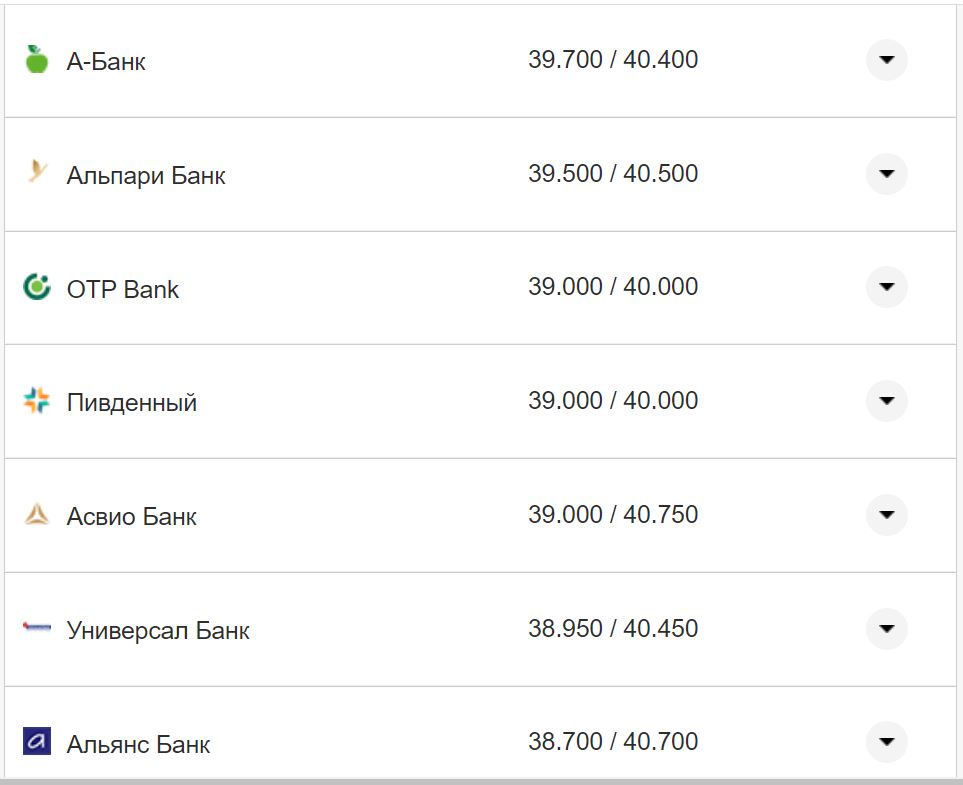This screenshot has width=963, height=785.
Task: Click the Альпари Банк bird logo
Action: pos(37,173)
